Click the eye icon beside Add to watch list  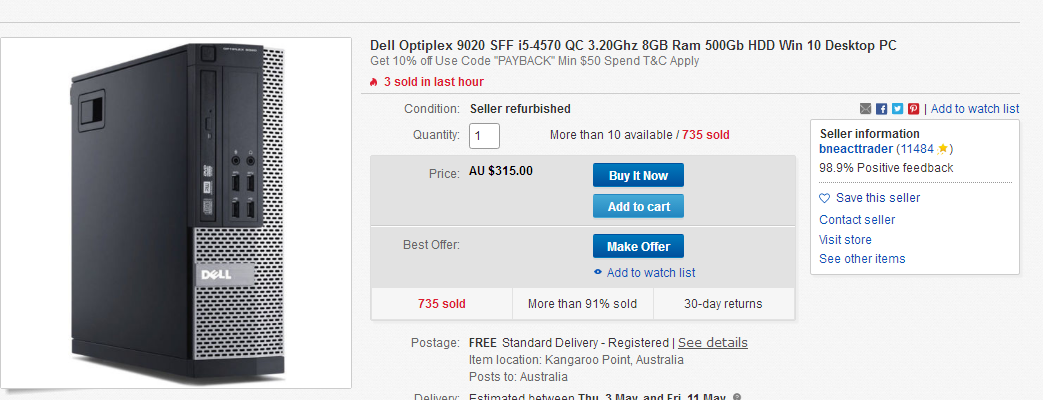pos(598,272)
